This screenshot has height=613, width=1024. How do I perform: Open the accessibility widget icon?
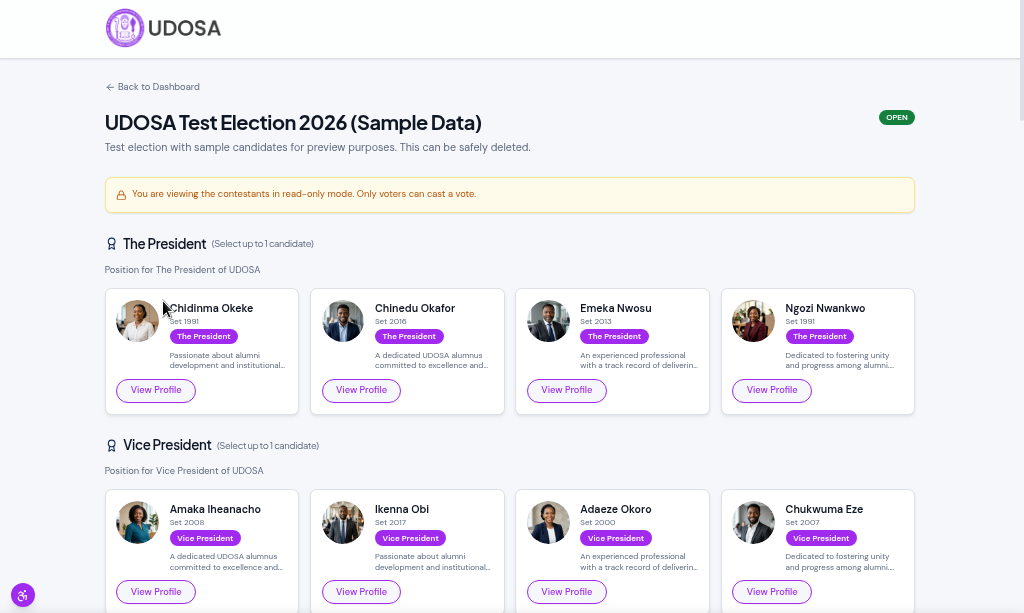[x=23, y=595]
